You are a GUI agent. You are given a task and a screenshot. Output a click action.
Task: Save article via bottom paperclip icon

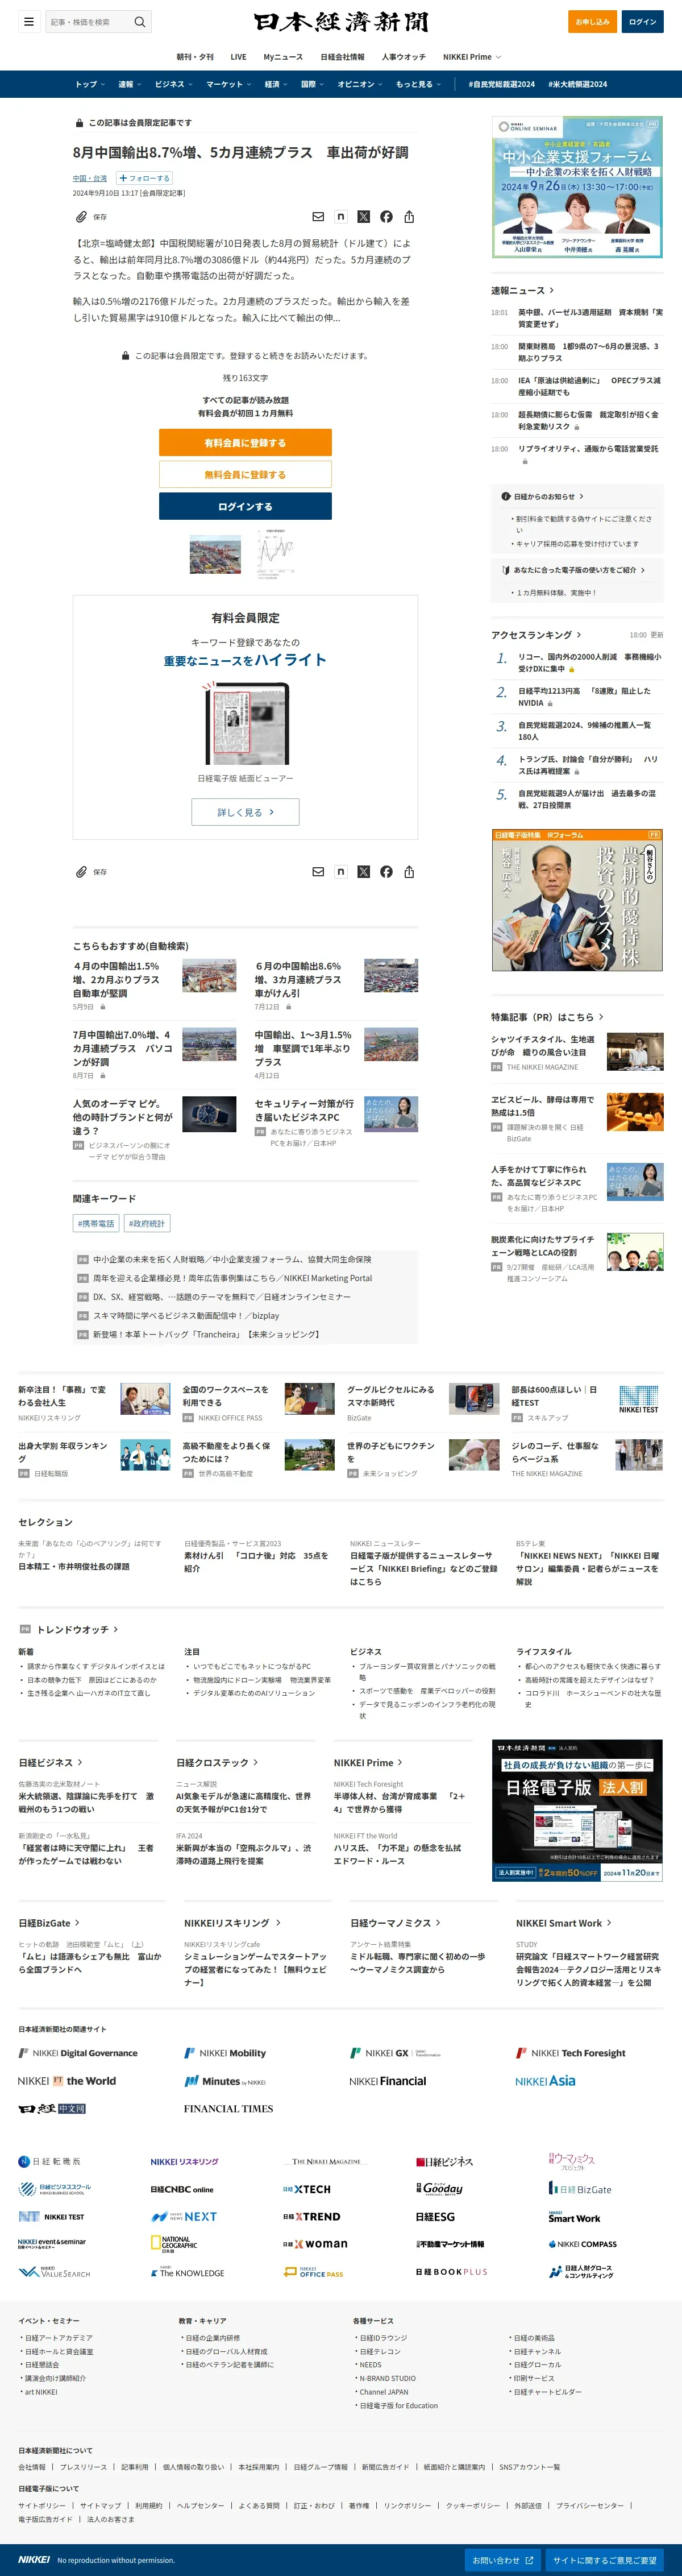pos(81,872)
